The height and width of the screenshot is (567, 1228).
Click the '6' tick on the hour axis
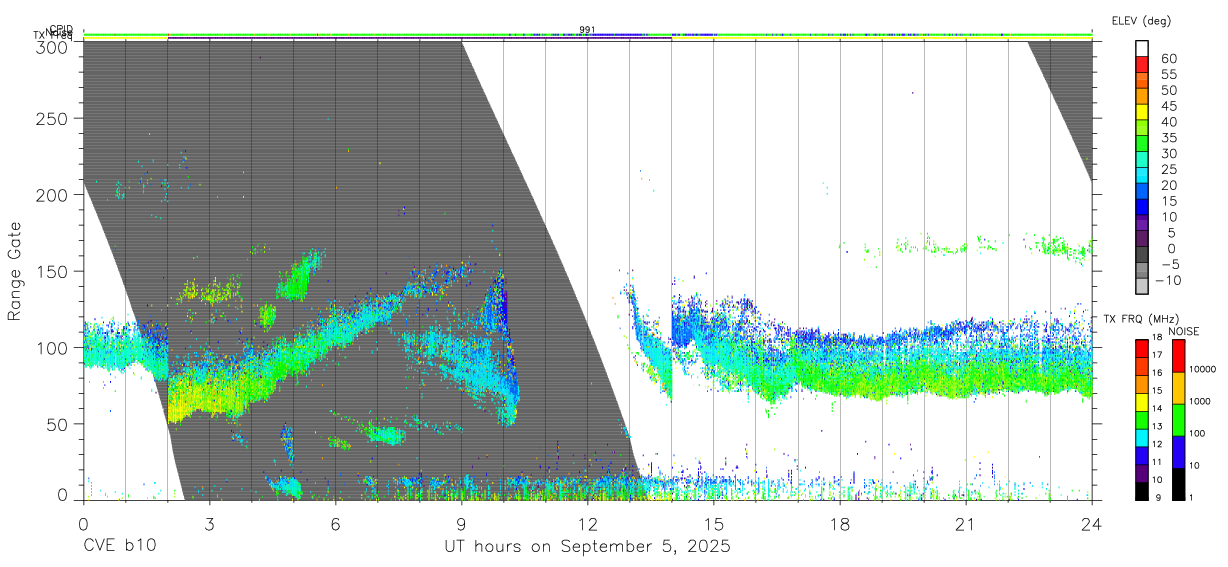click(x=335, y=524)
